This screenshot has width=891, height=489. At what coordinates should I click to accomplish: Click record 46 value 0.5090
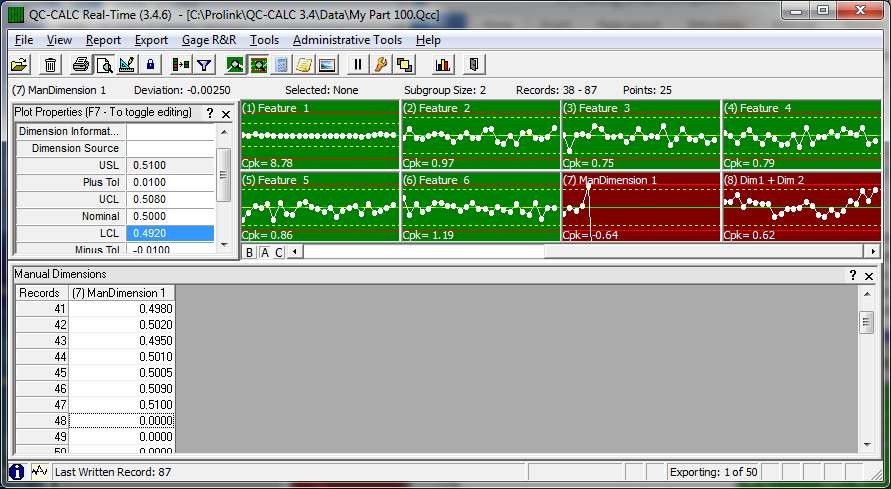pyautogui.click(x=122, y=389)
